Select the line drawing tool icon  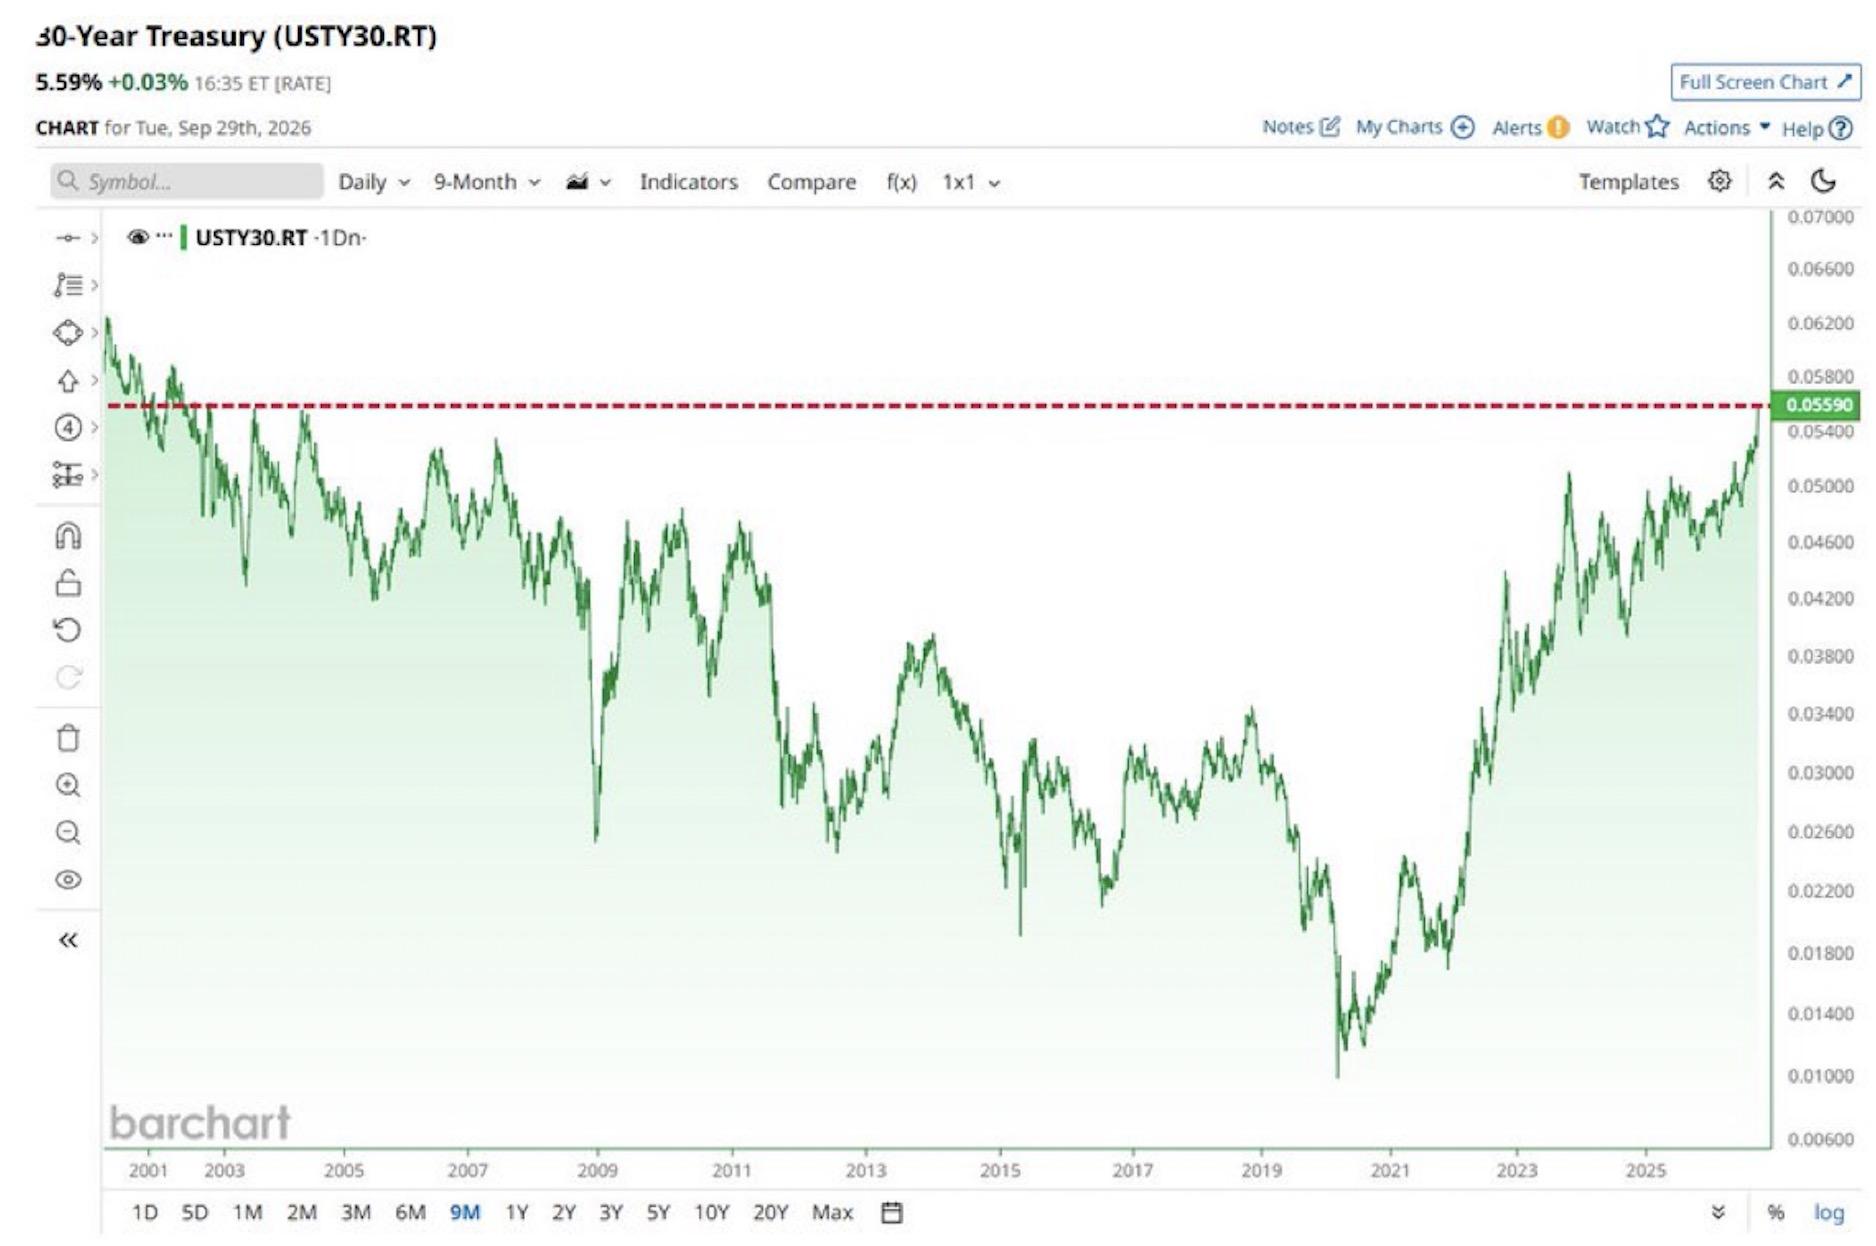68,237
